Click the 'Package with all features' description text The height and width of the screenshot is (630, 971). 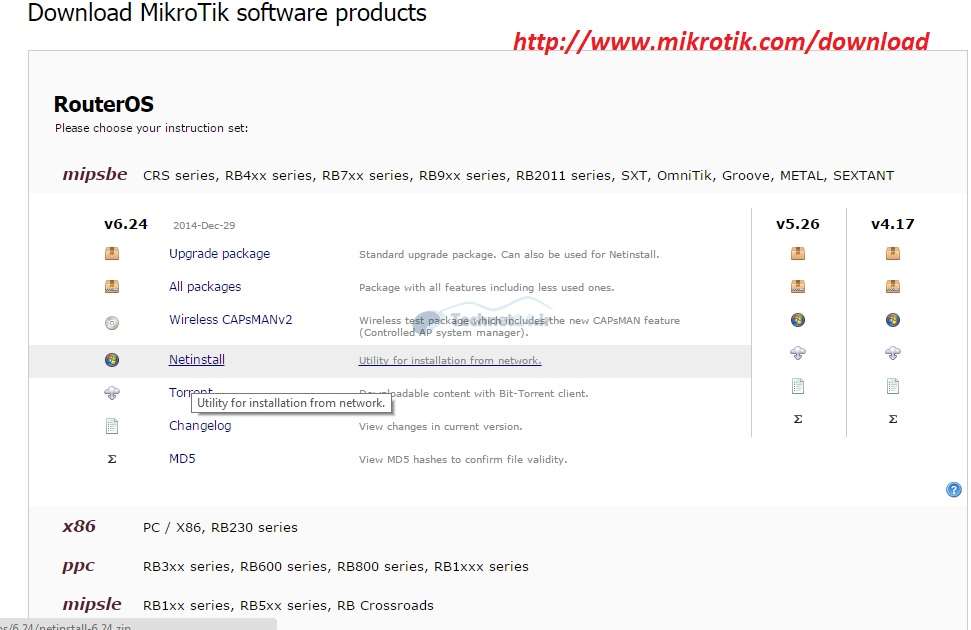tap(486, 287)
